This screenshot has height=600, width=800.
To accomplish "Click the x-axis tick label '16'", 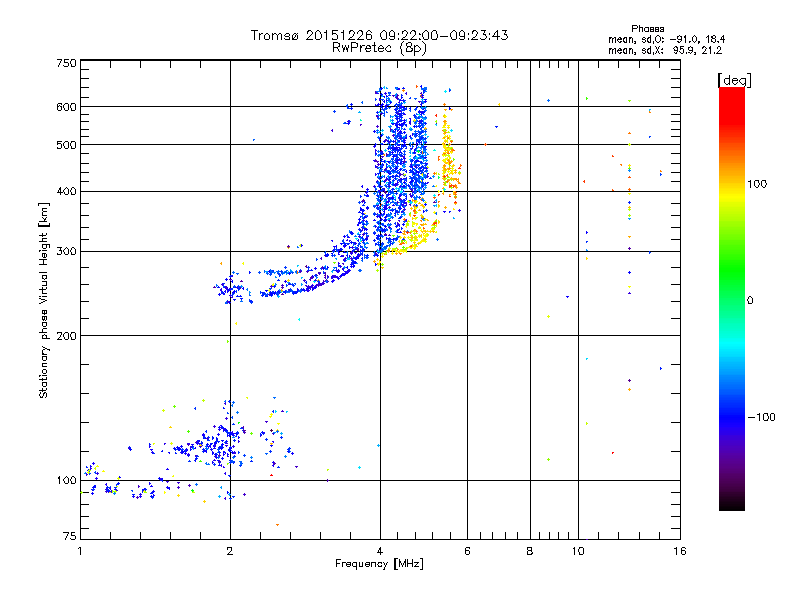I will (x=680, y=551).
